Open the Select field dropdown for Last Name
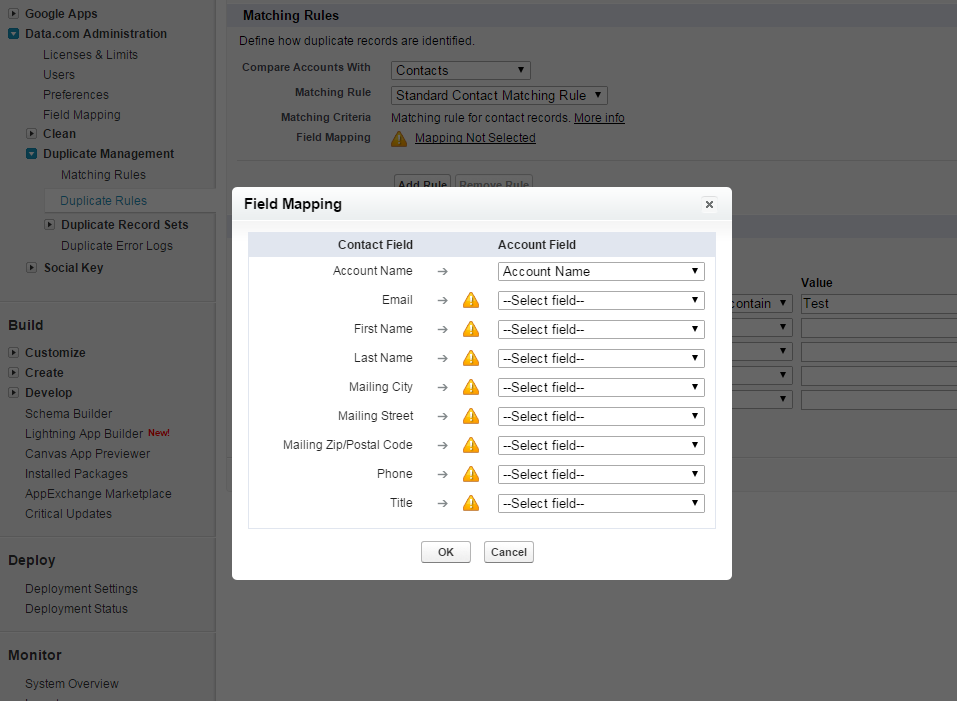 (601, 358)
